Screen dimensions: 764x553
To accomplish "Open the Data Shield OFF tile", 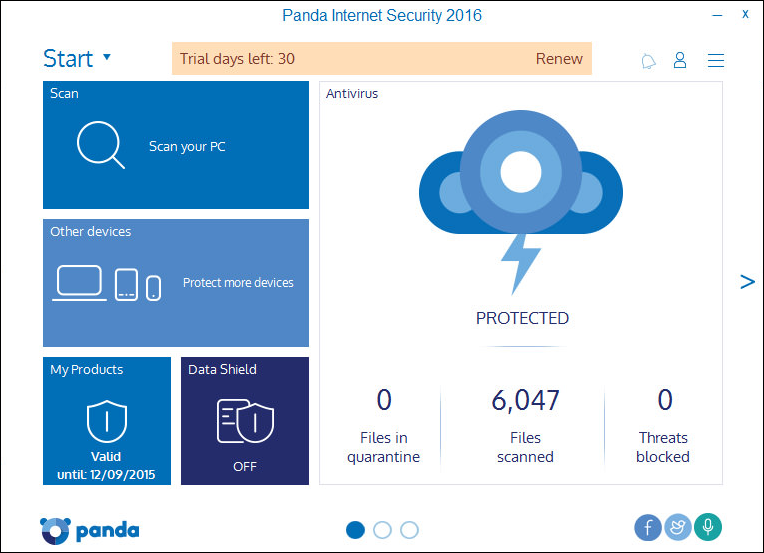I will point(245,421).
